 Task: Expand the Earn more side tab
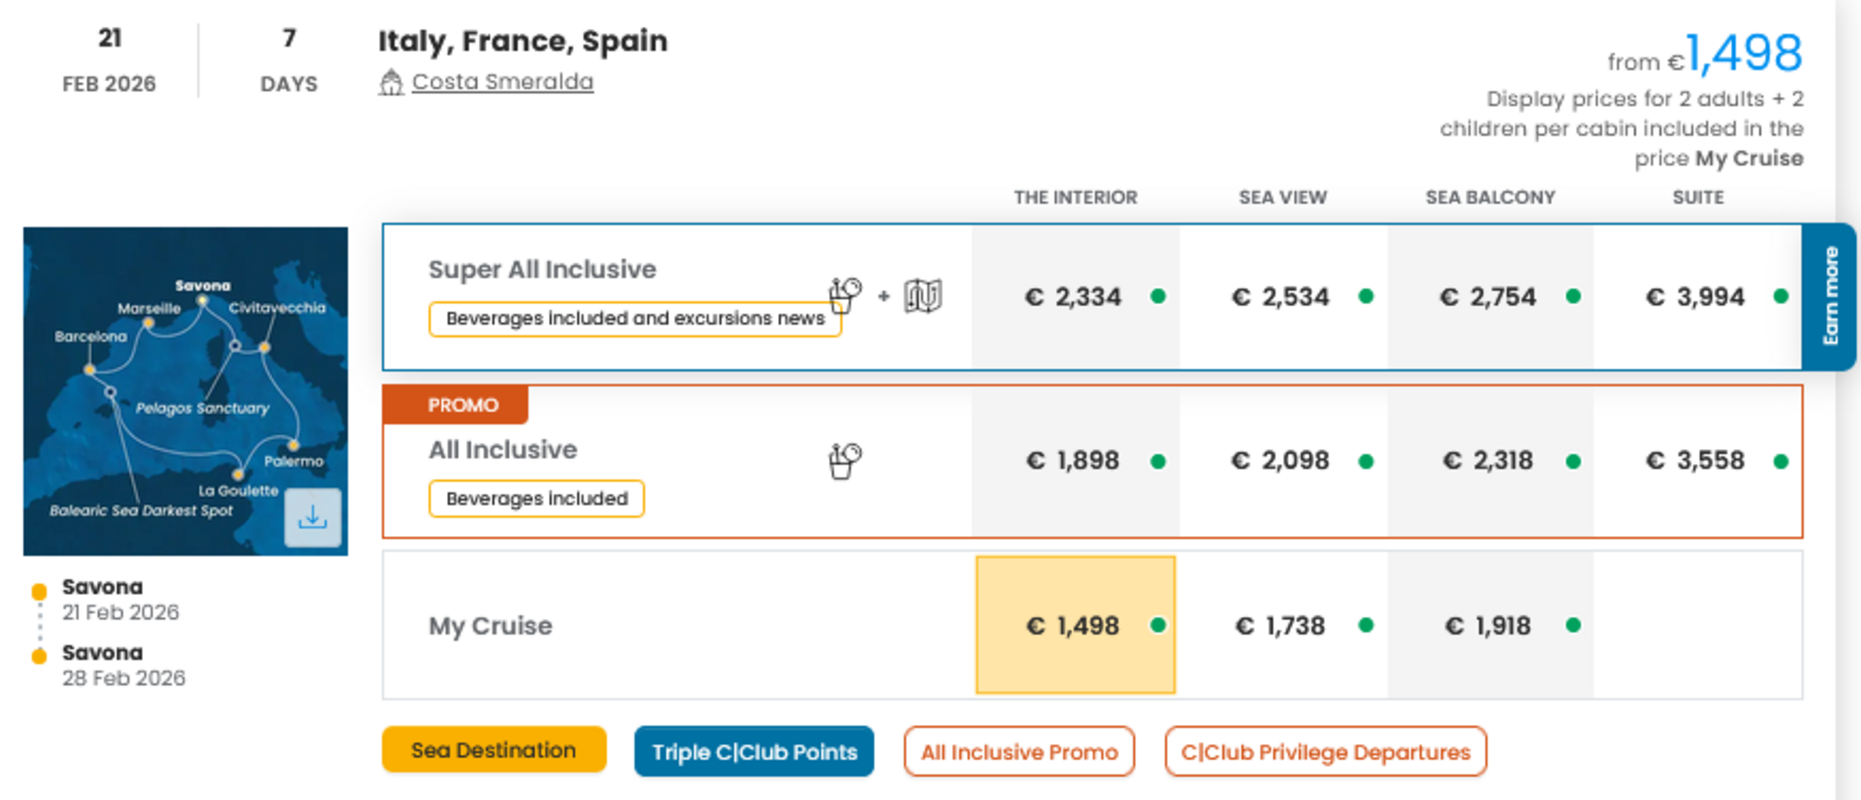1830,296
